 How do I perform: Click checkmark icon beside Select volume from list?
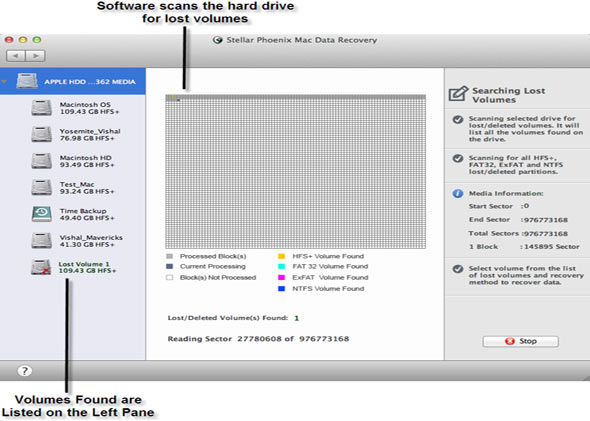click(458, 269)
